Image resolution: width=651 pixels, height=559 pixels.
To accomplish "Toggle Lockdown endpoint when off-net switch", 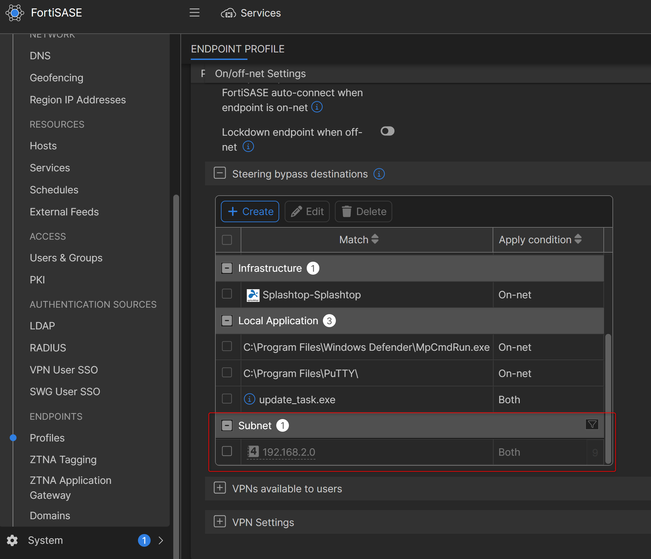I will click(x=387, y=131).
